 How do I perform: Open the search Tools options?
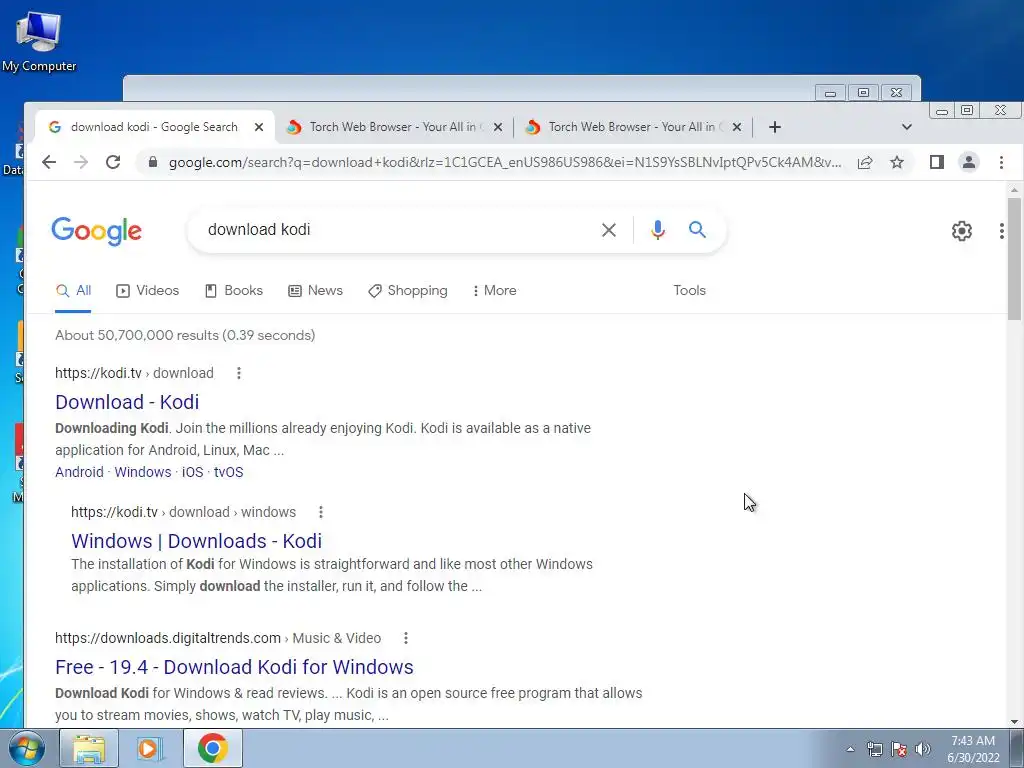(690, 291)
